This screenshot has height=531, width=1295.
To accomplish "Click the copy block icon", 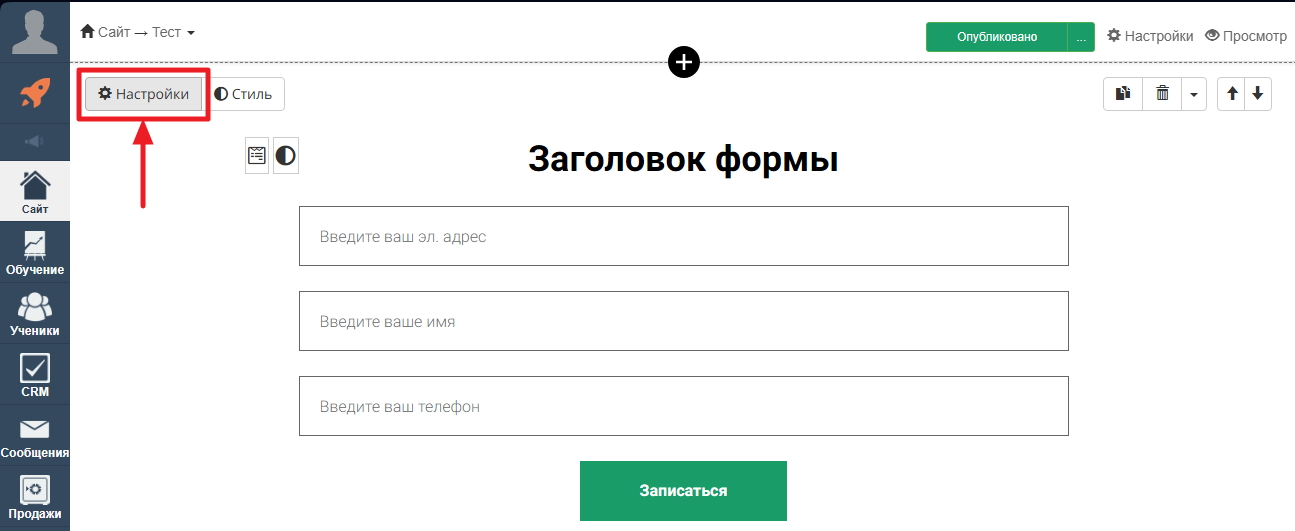I will 1124,94.
